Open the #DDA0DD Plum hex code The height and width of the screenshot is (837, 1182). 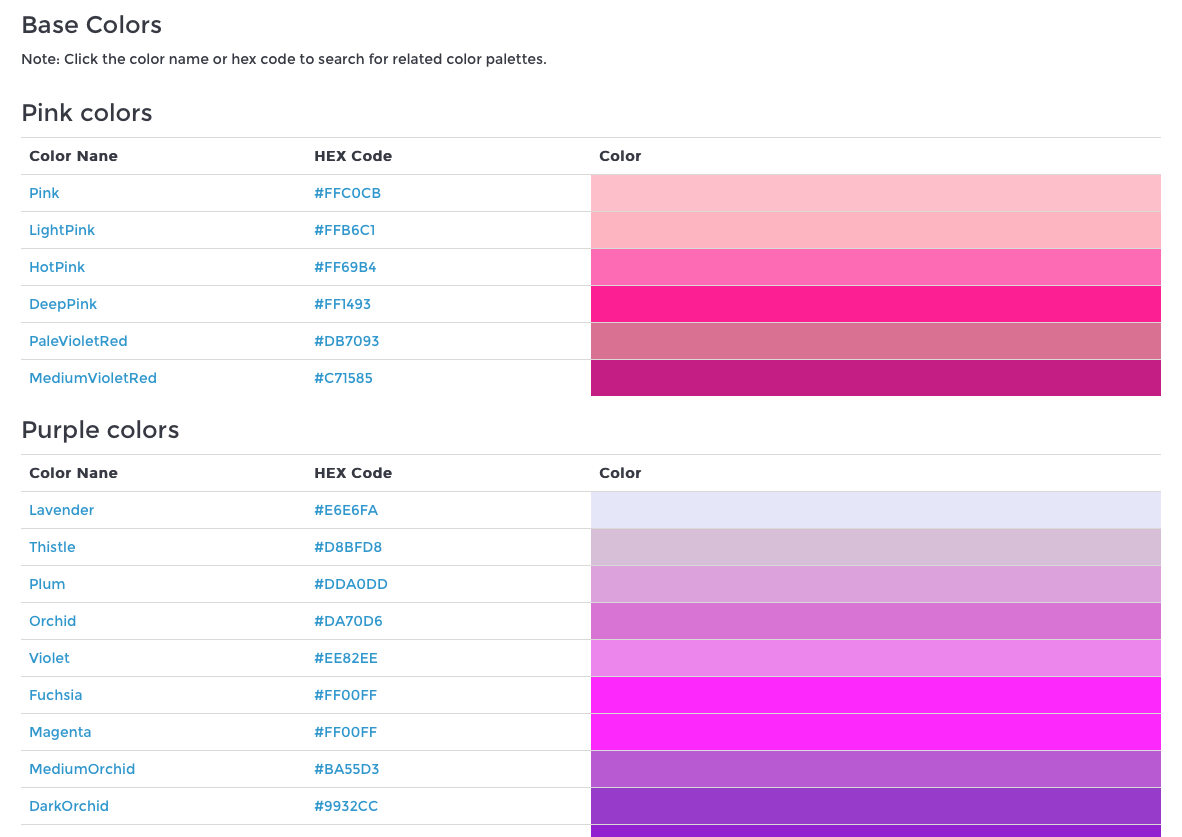point(351,584)
